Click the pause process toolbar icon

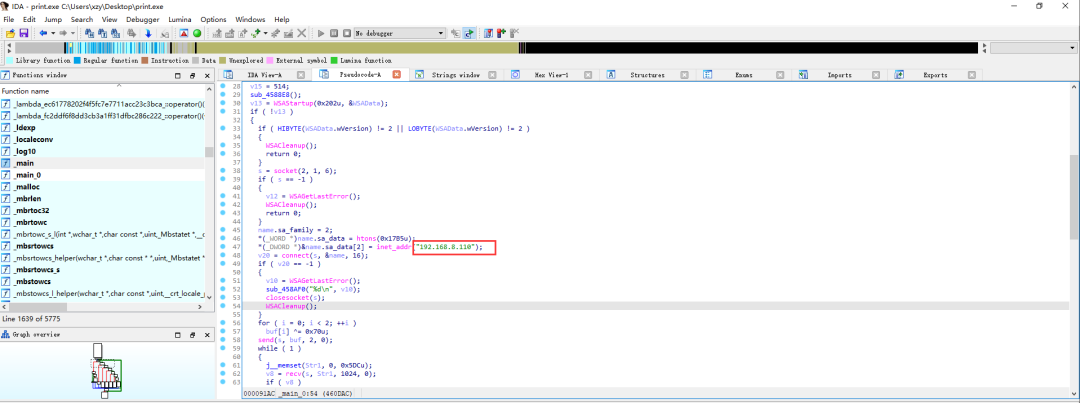(x=334, y=33)
